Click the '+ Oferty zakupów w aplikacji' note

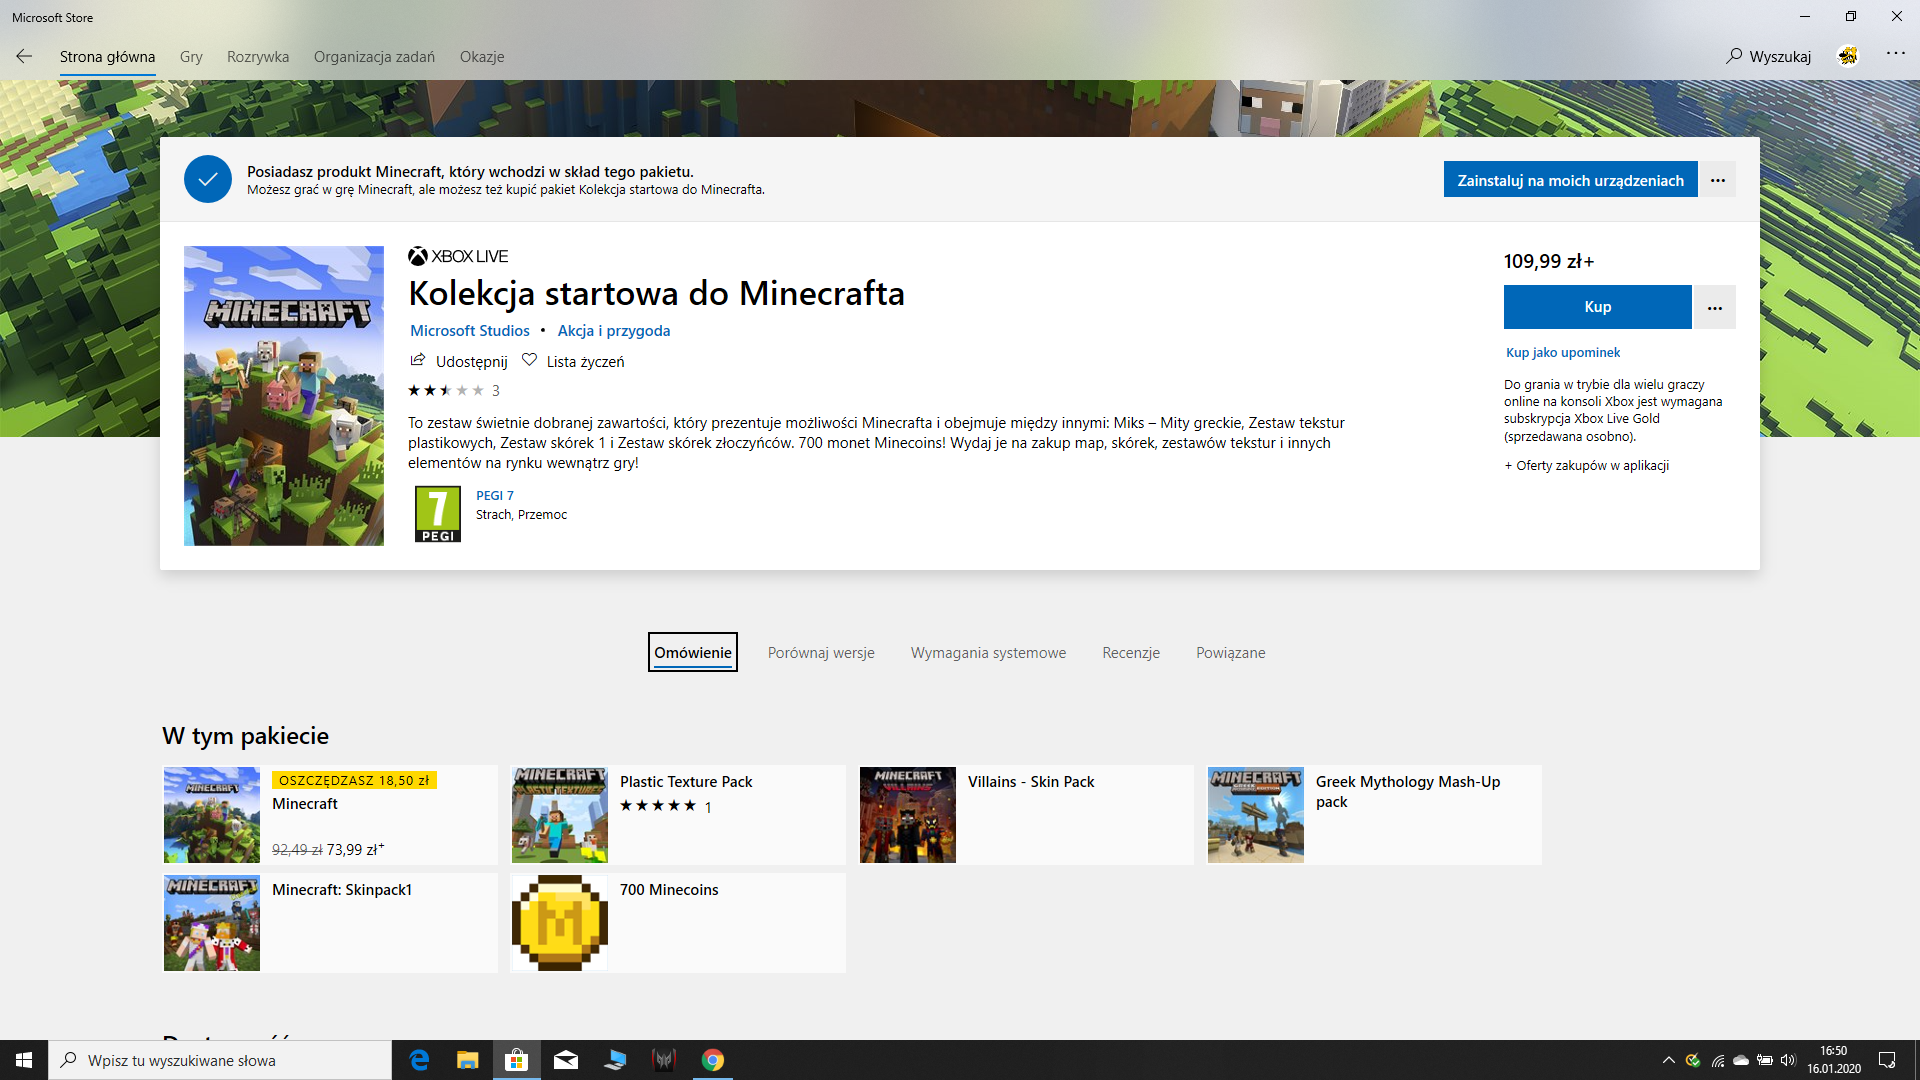click(x=1587, y=465)
